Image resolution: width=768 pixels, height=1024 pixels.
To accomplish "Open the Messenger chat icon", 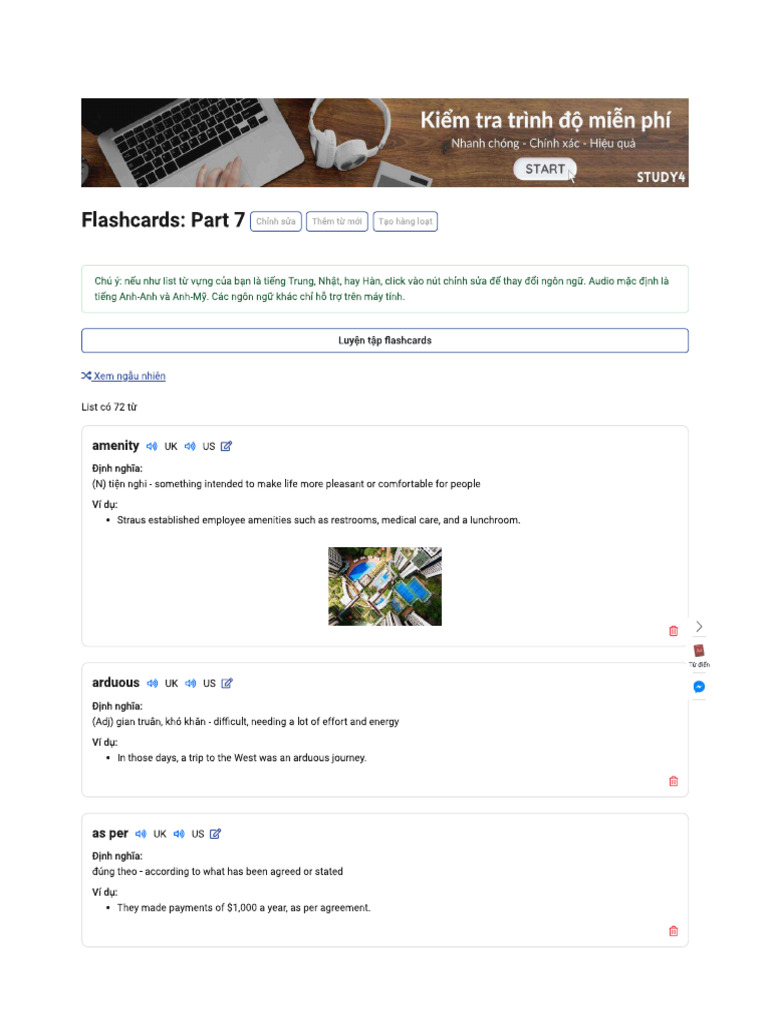I will tap(699, 686).
